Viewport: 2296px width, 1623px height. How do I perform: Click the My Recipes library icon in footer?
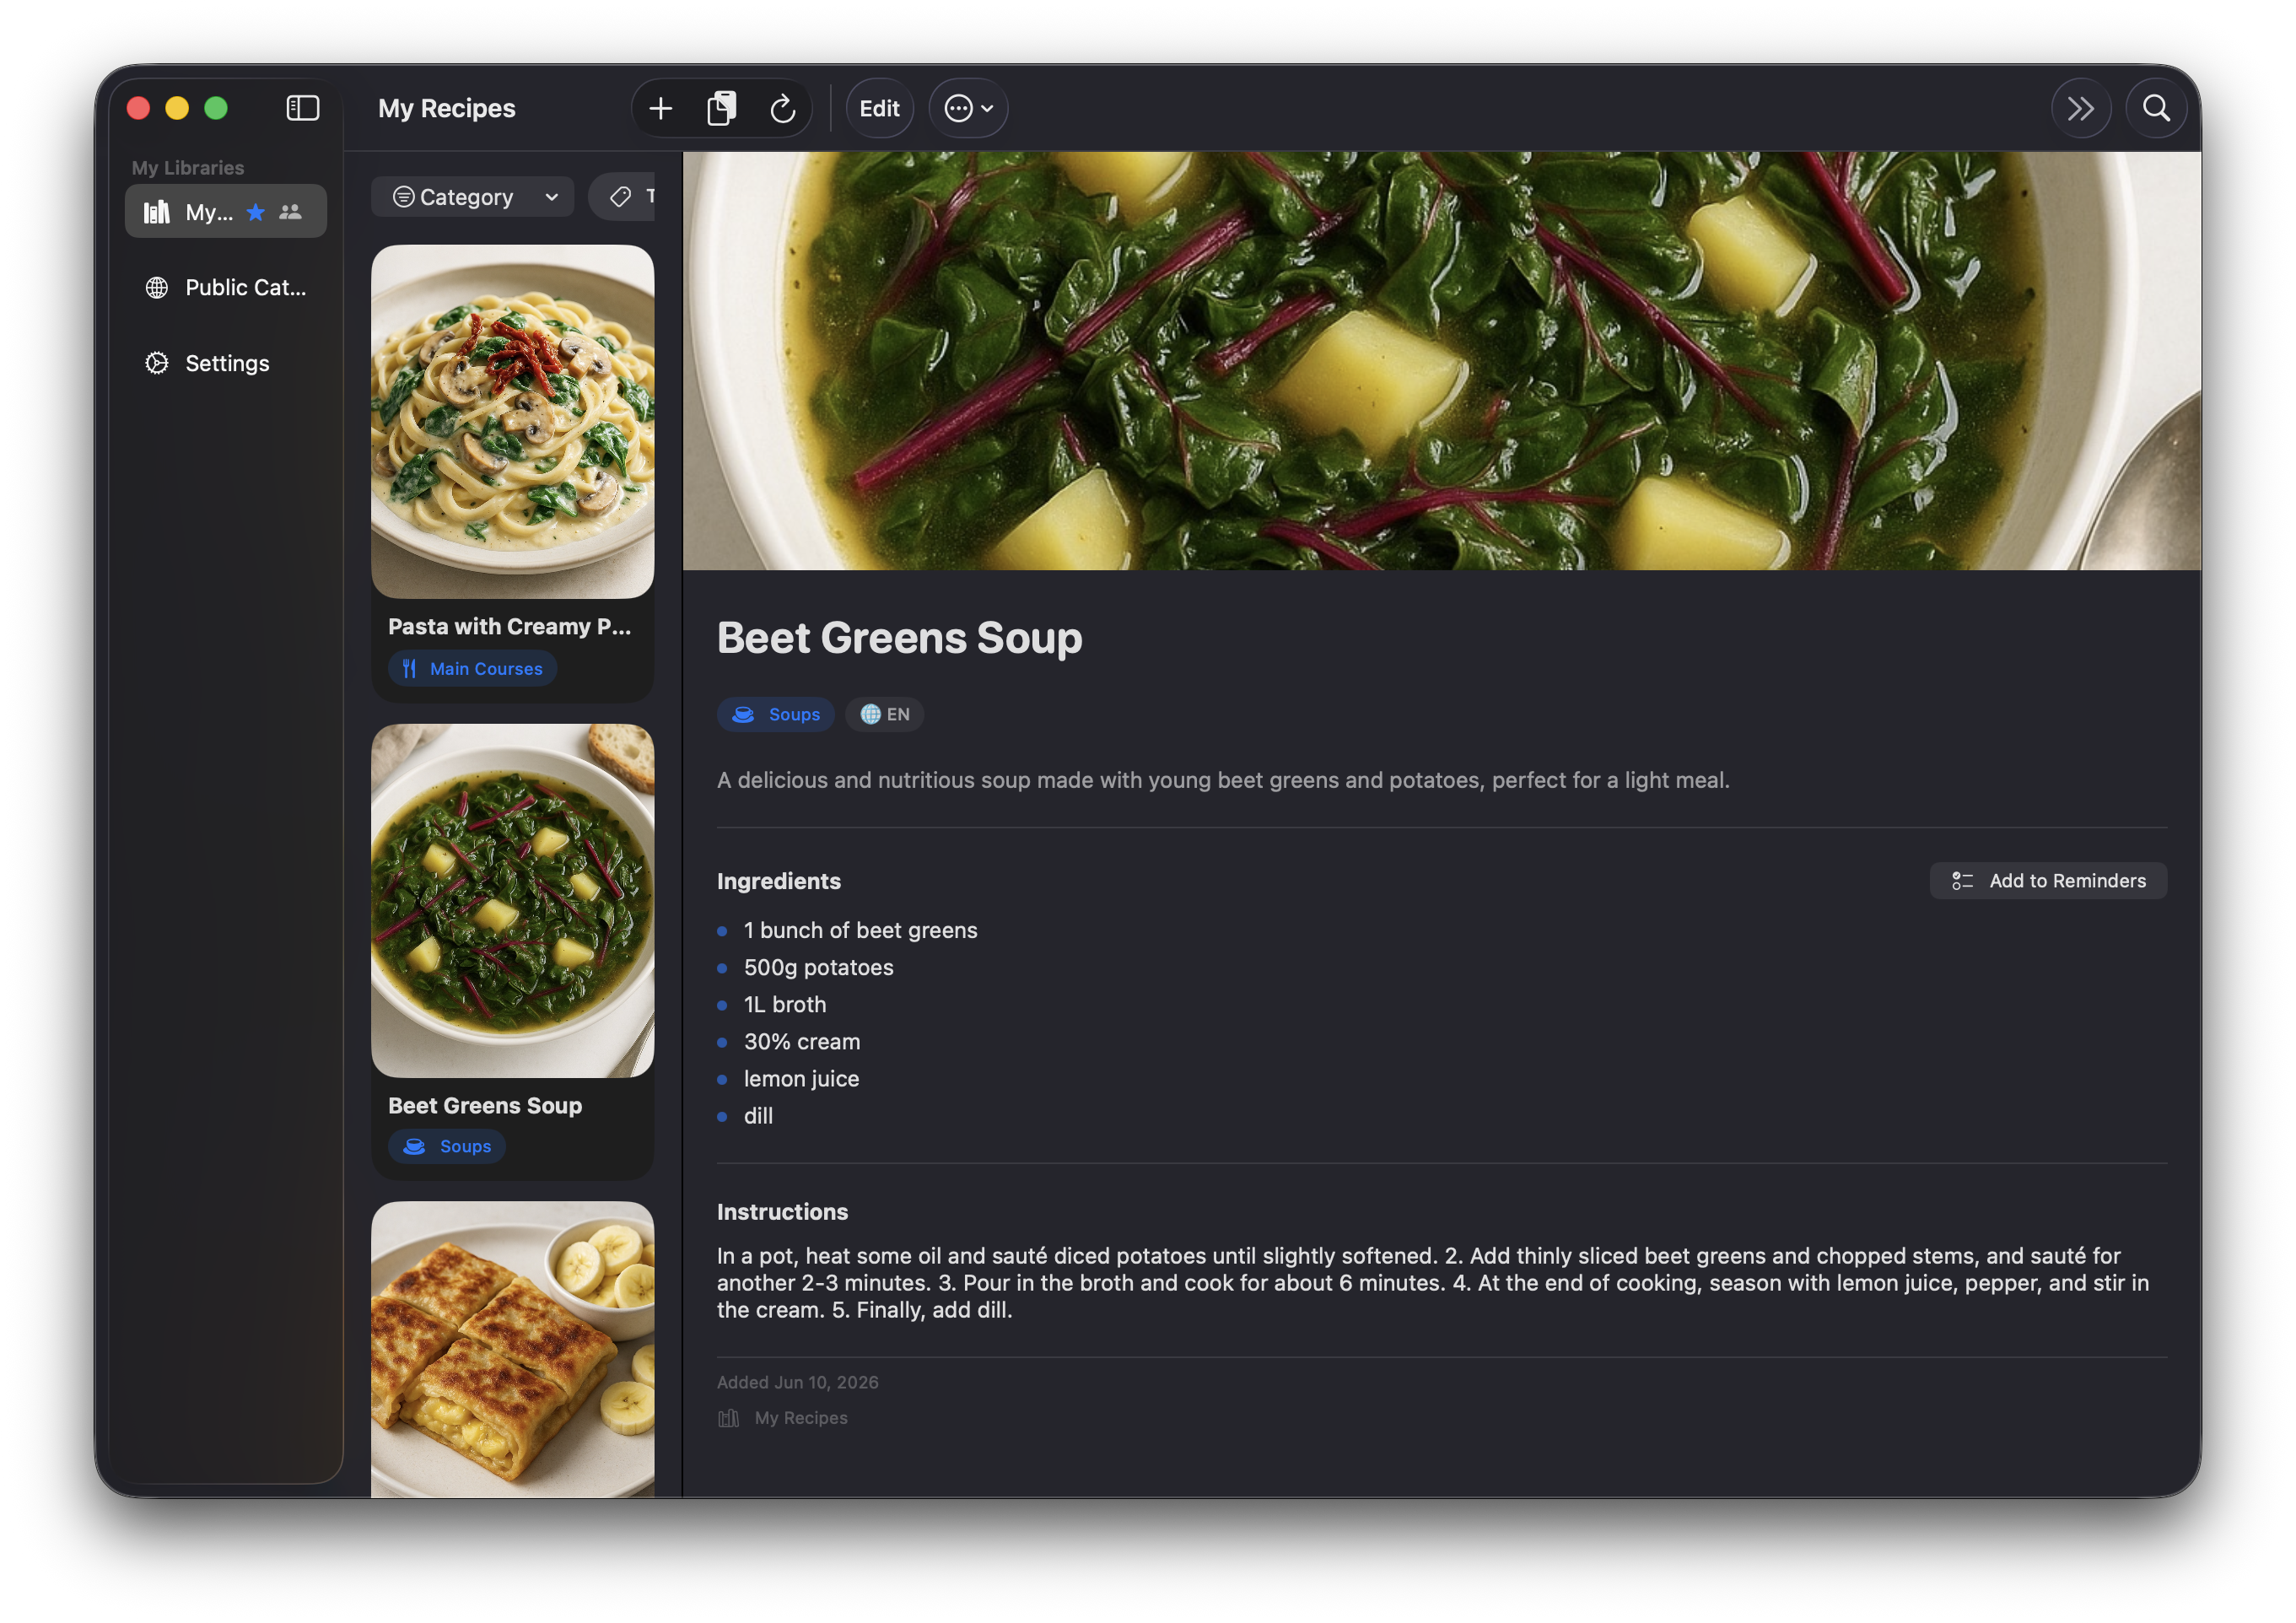click(729, 1418)
